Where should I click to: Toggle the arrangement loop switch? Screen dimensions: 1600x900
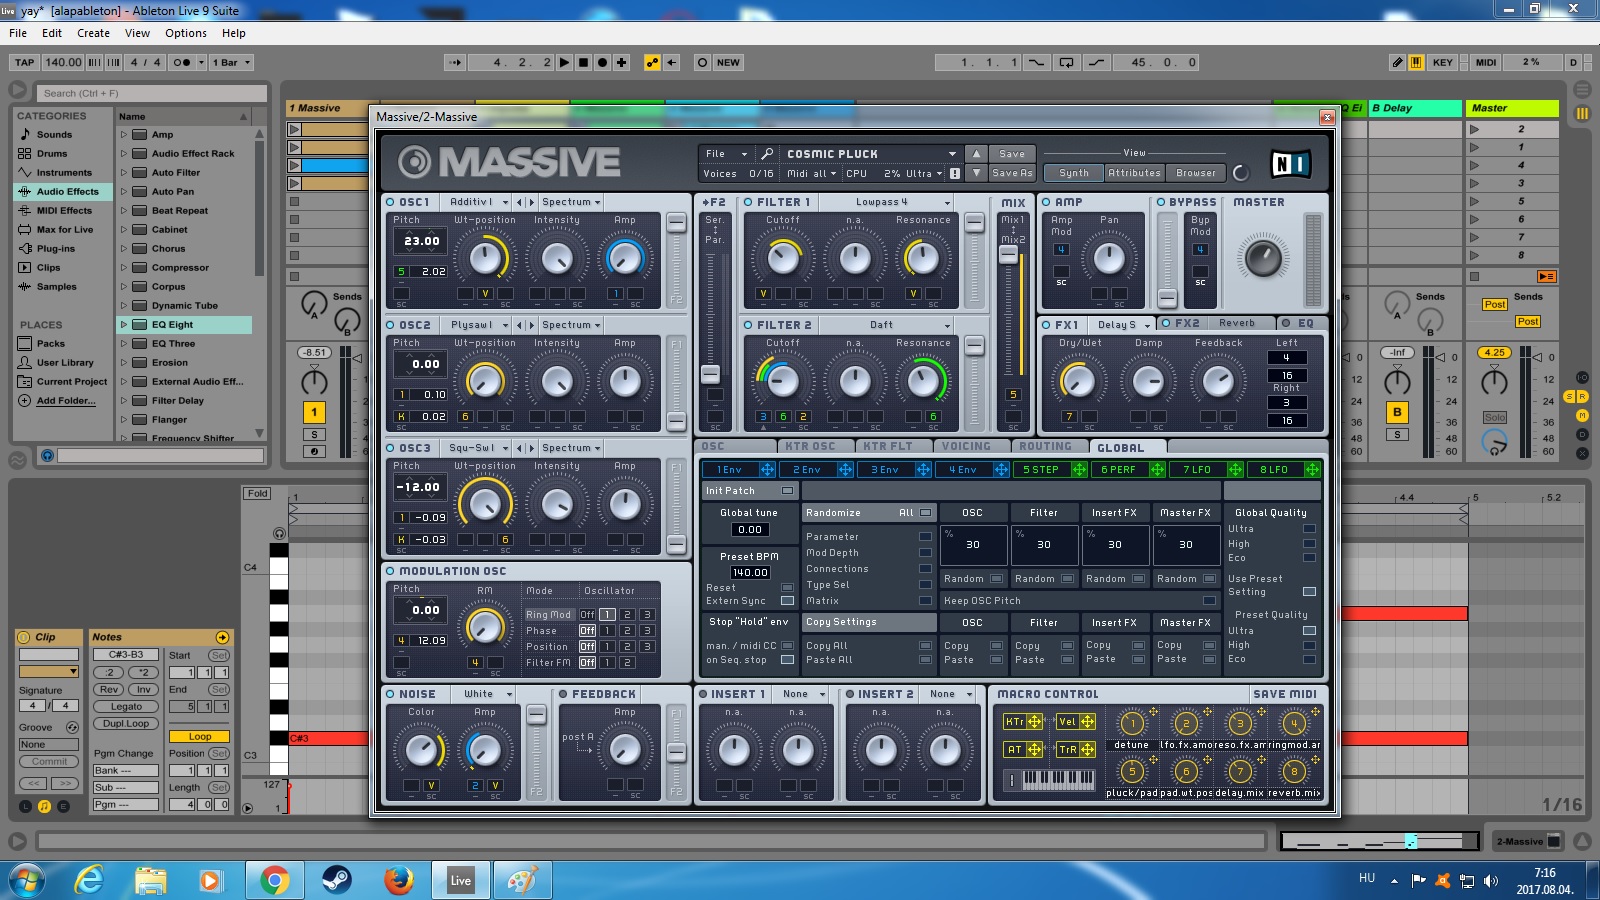point(1066,62)
